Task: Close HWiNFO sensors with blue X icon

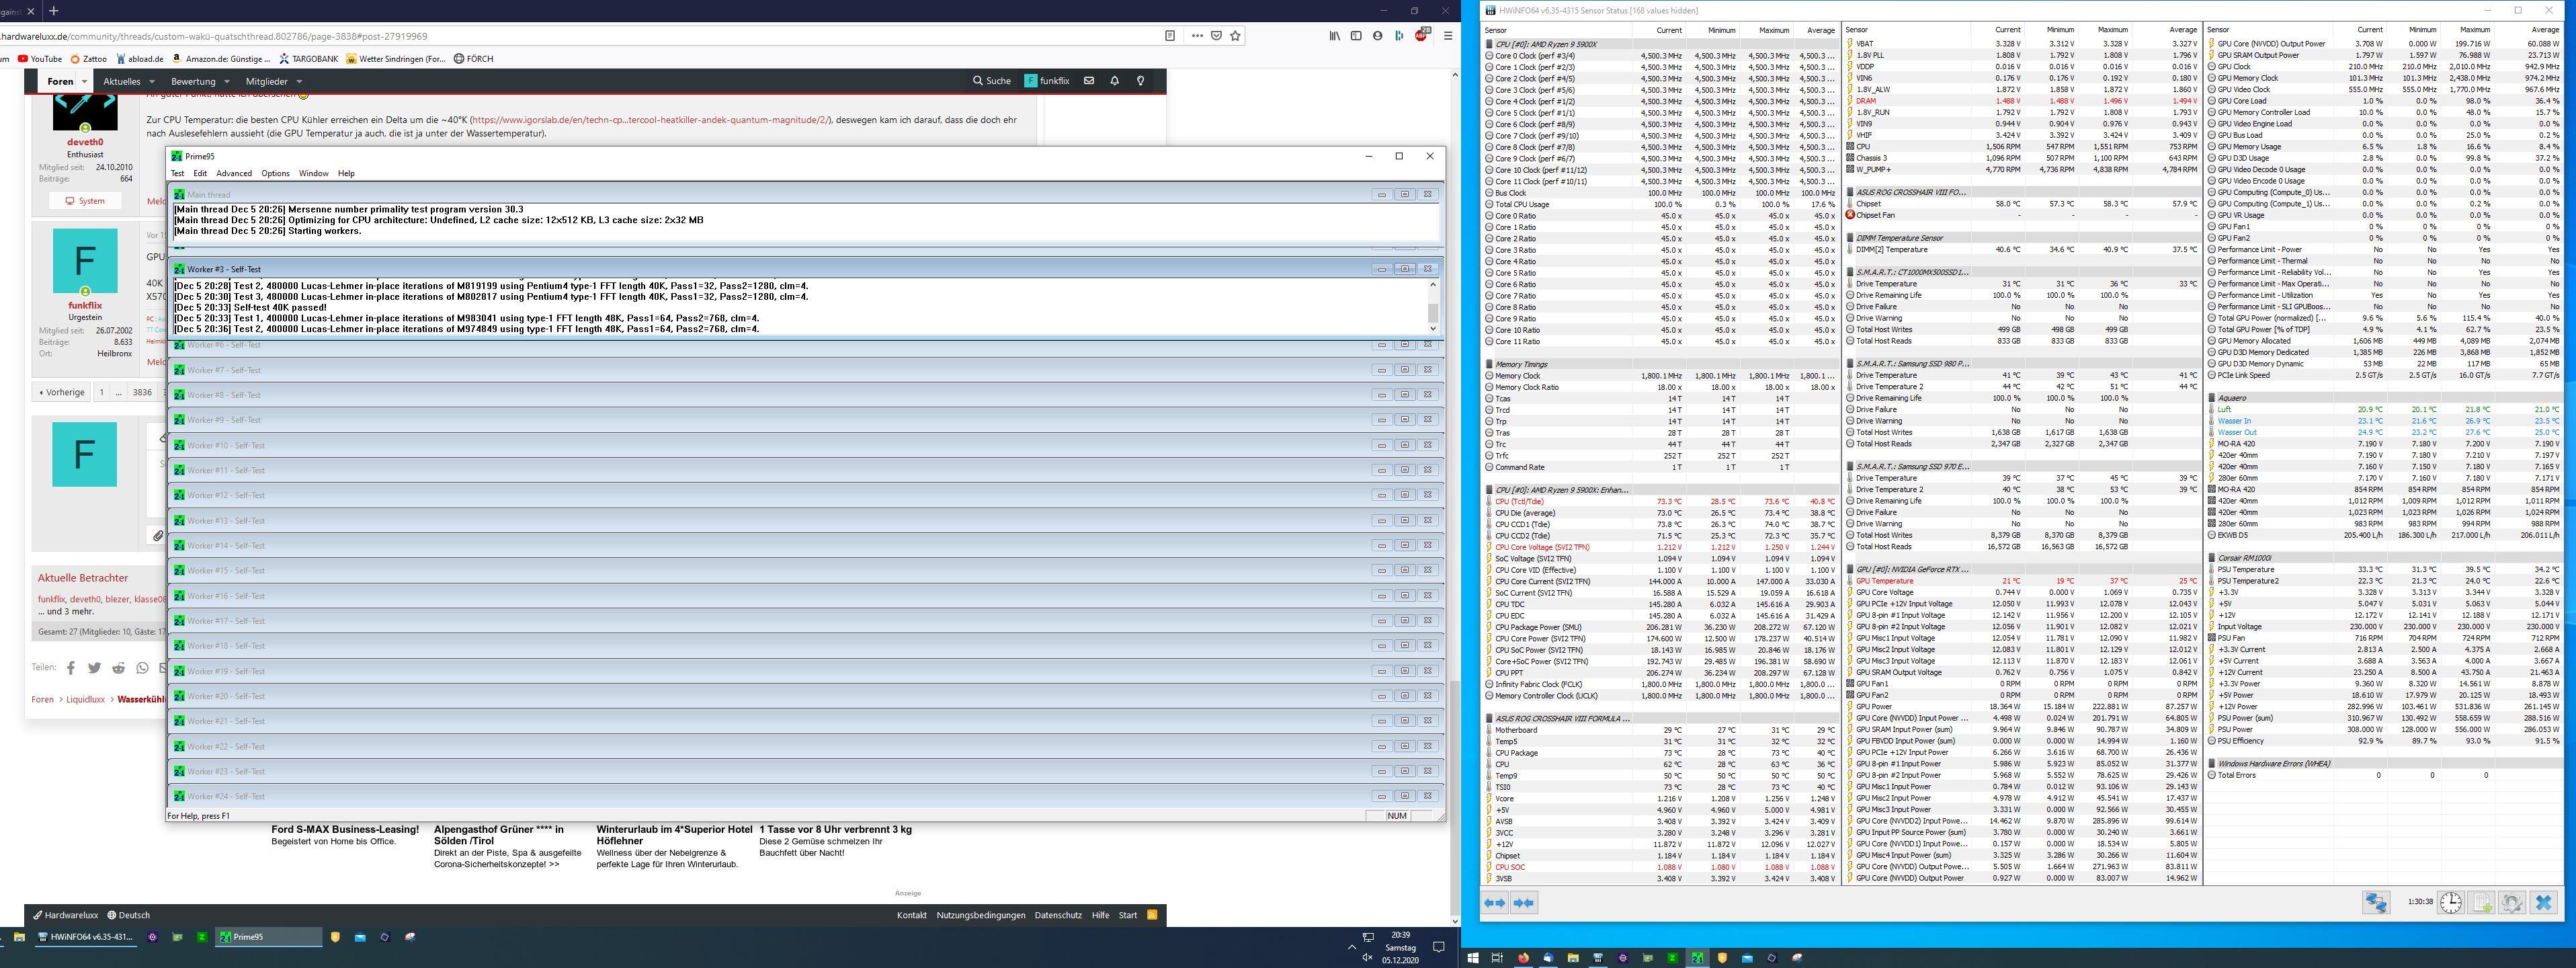Action: click(x=2544, y=902)
